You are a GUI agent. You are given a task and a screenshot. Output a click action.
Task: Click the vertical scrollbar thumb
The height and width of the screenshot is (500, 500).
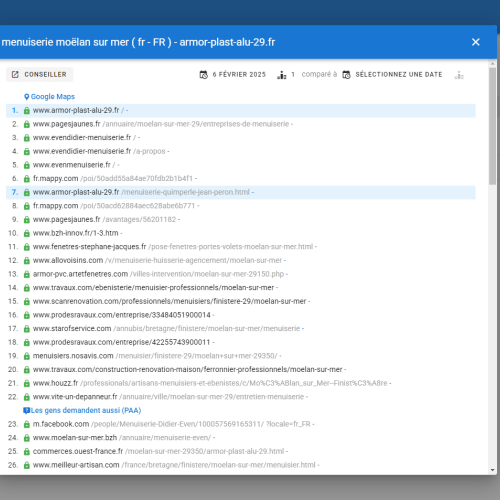coord(493,126)
